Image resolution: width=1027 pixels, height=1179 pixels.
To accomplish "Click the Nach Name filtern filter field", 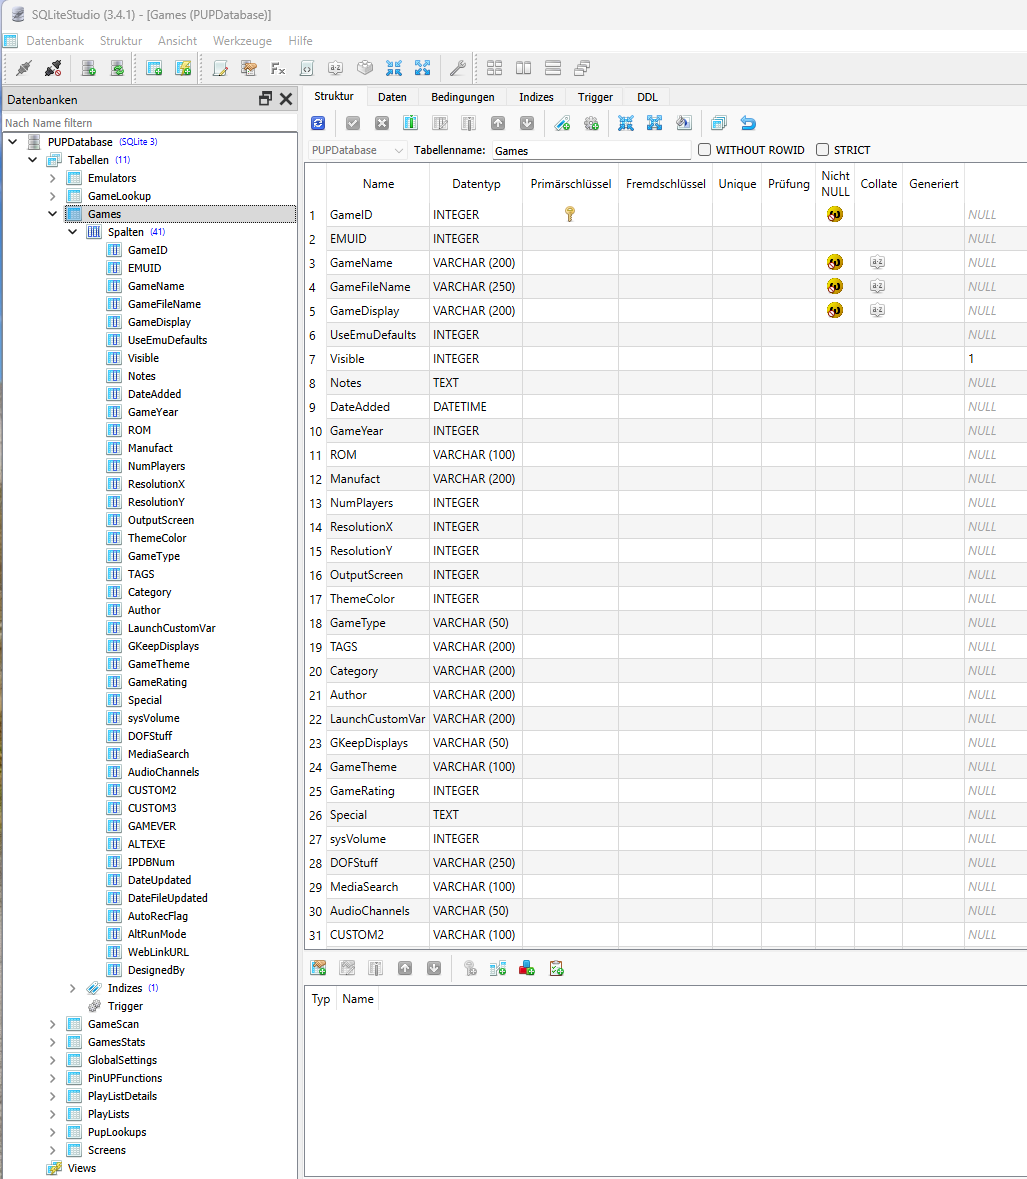I will point(150,123).
